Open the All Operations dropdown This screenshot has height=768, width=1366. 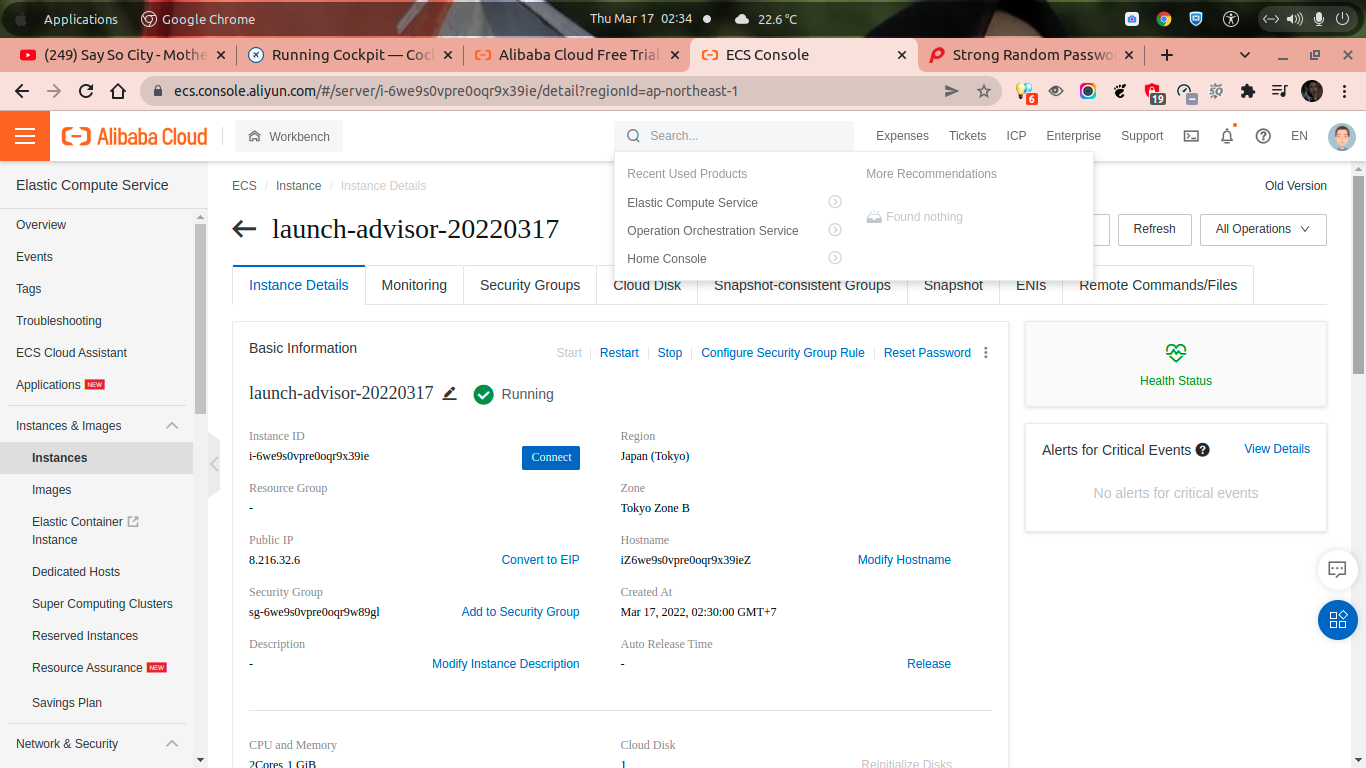(x=1263, y=229)
